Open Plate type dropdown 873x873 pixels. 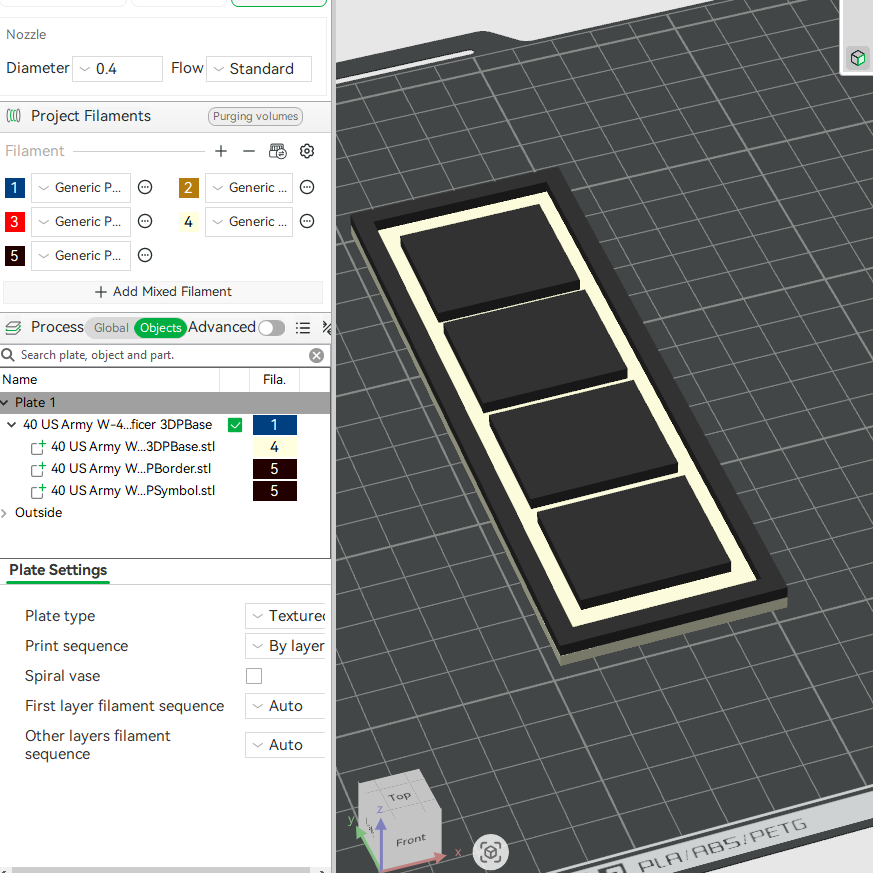coord(286,616)
